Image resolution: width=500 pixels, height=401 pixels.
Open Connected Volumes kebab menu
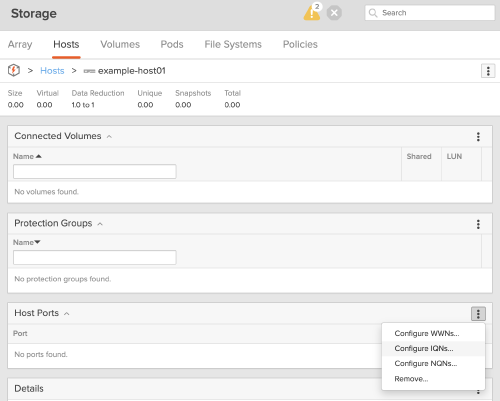pos(478,137)
